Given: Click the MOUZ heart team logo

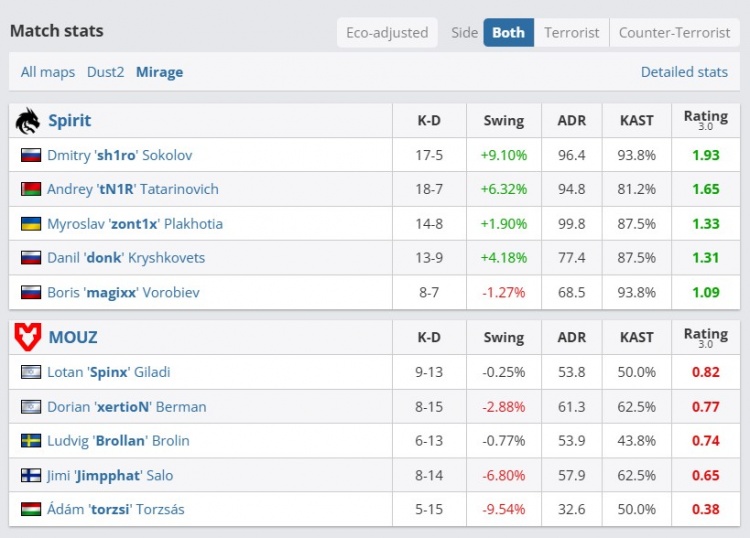Looking at the screenshot, I should [27, 337].
